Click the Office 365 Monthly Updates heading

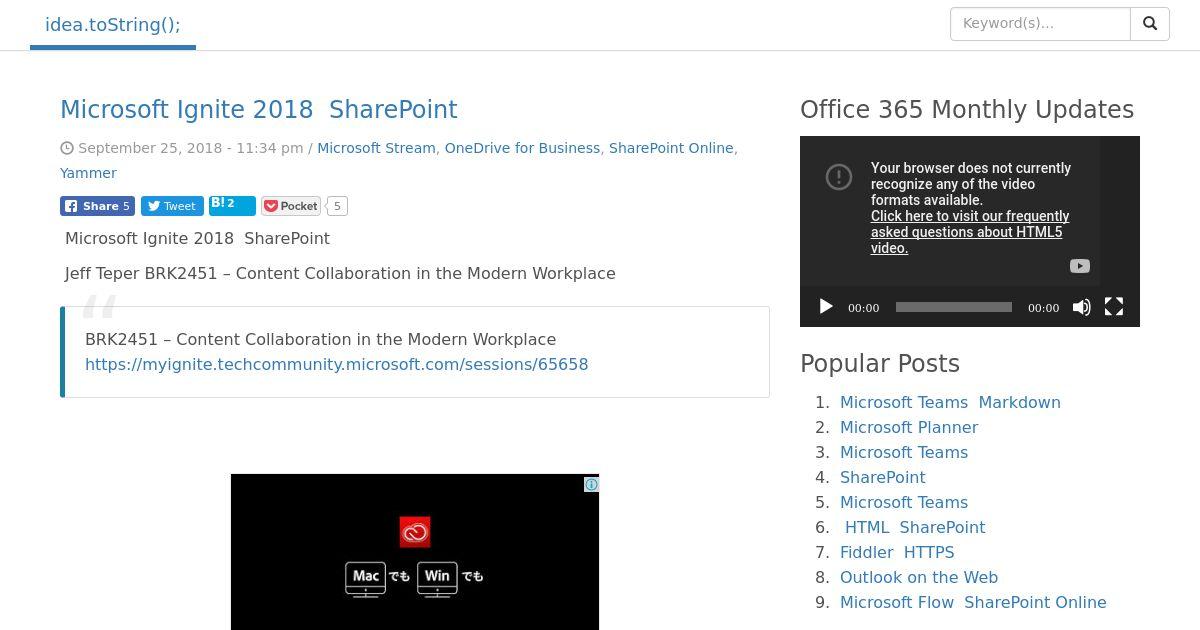click(967, 110)
